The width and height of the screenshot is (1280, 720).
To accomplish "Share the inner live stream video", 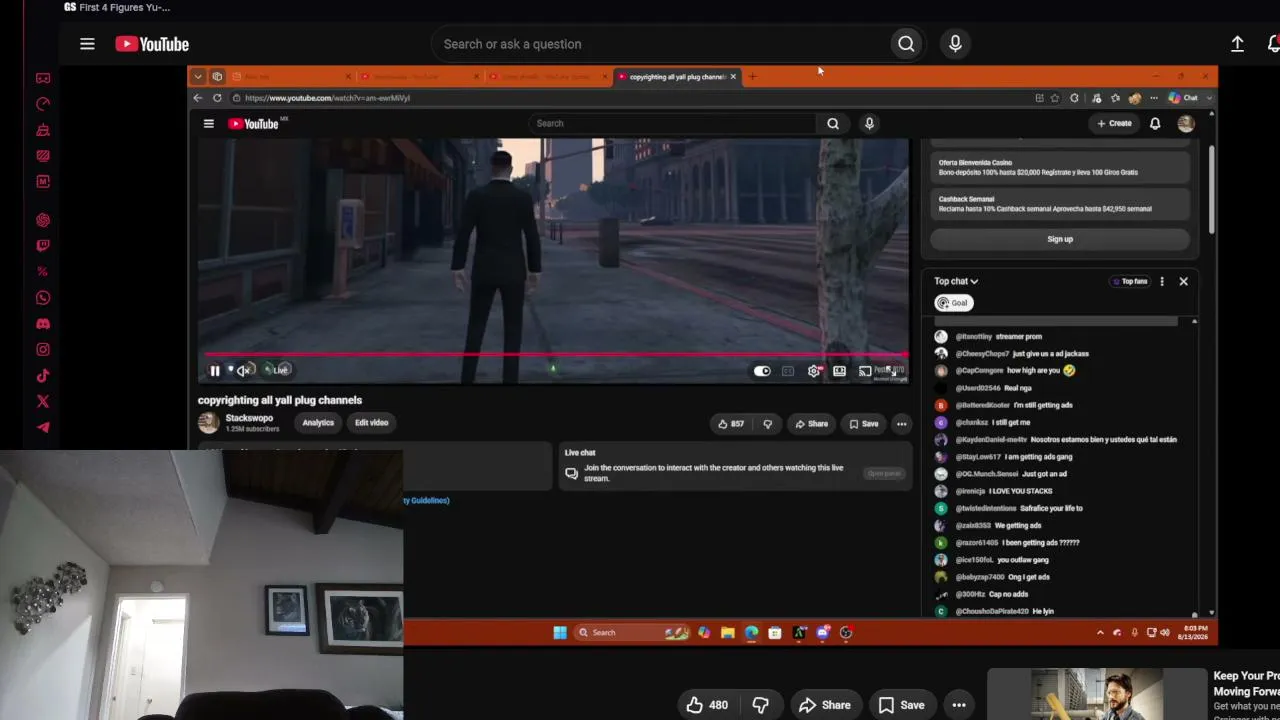I will [x=811, y=424].
